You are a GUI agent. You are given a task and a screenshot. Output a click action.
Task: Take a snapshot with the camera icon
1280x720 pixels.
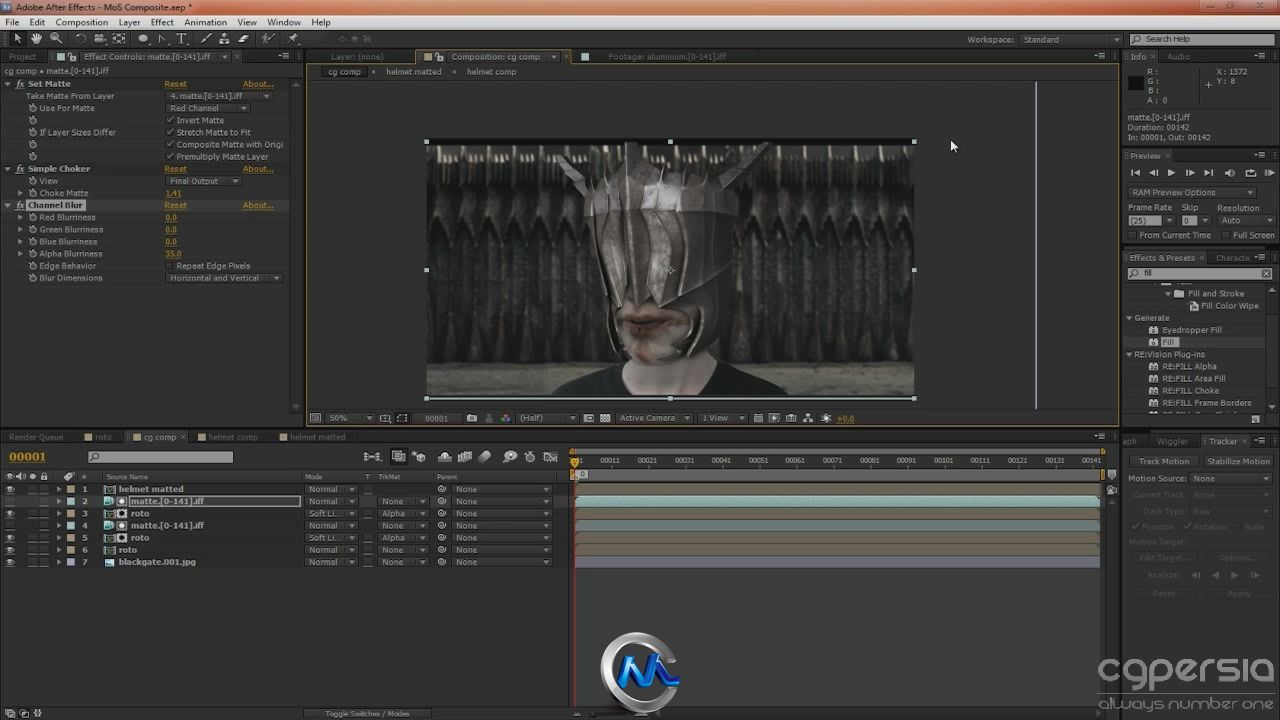pos(472,418)
